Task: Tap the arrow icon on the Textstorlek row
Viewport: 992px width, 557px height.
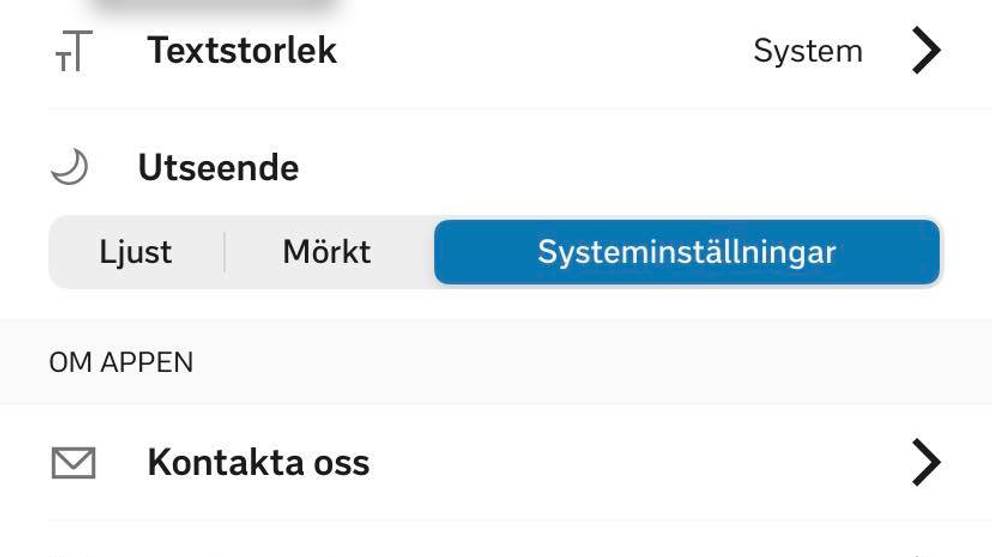Action: 926,51
